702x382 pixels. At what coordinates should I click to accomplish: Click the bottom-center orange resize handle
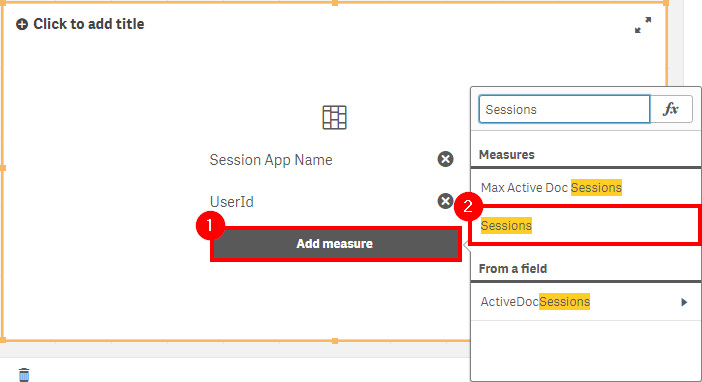(x=335, y=341)
